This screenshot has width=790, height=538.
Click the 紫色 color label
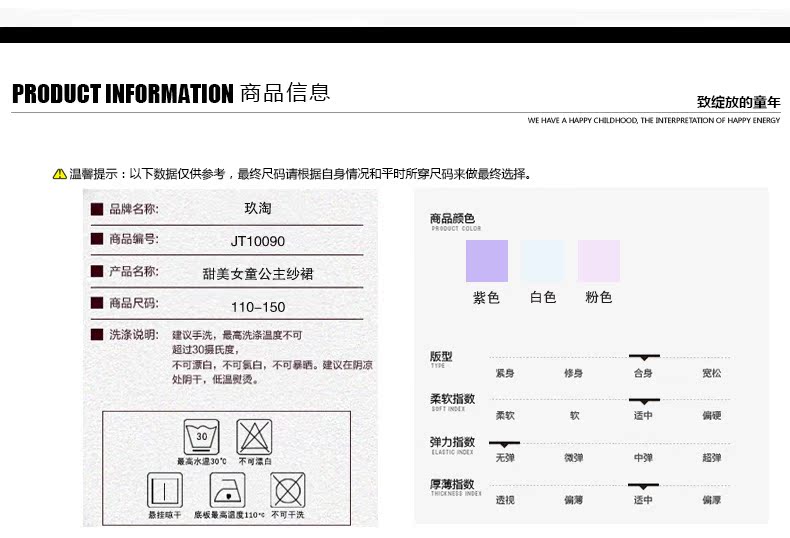[486, 297]
